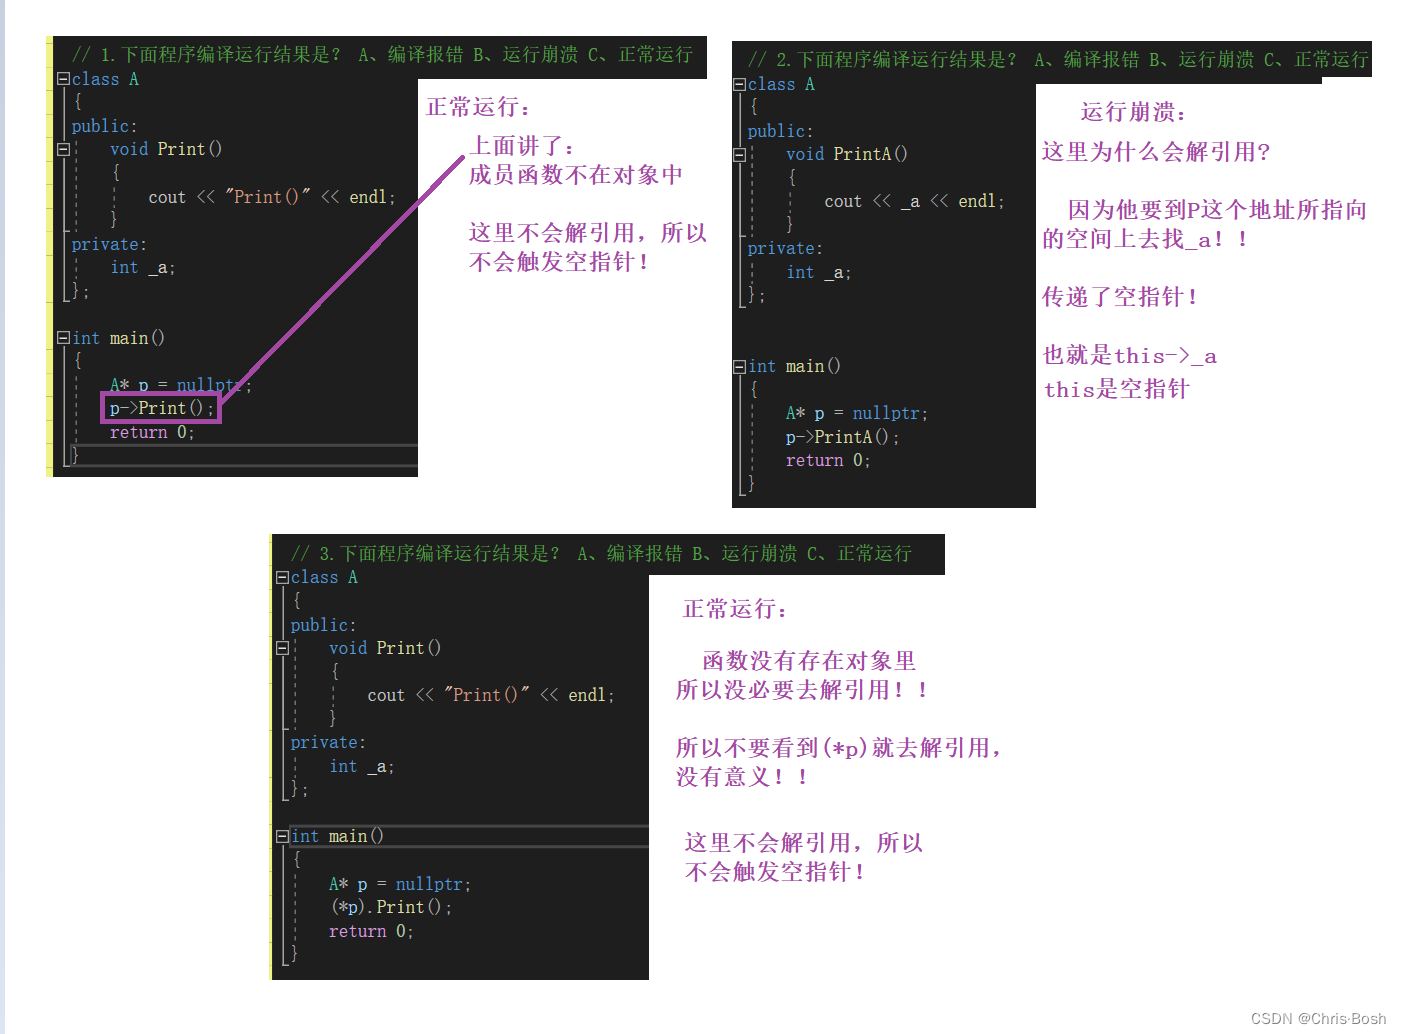Click the comment line starting with "// 3."

click(601, 553)
